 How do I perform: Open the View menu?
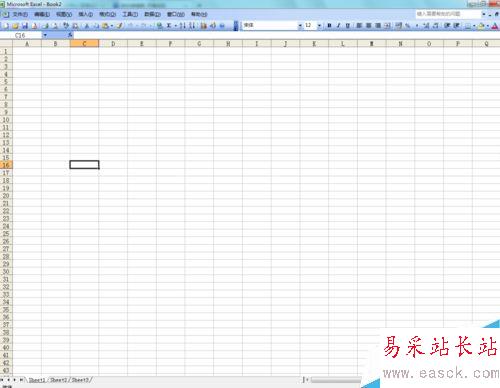point(64,14)
